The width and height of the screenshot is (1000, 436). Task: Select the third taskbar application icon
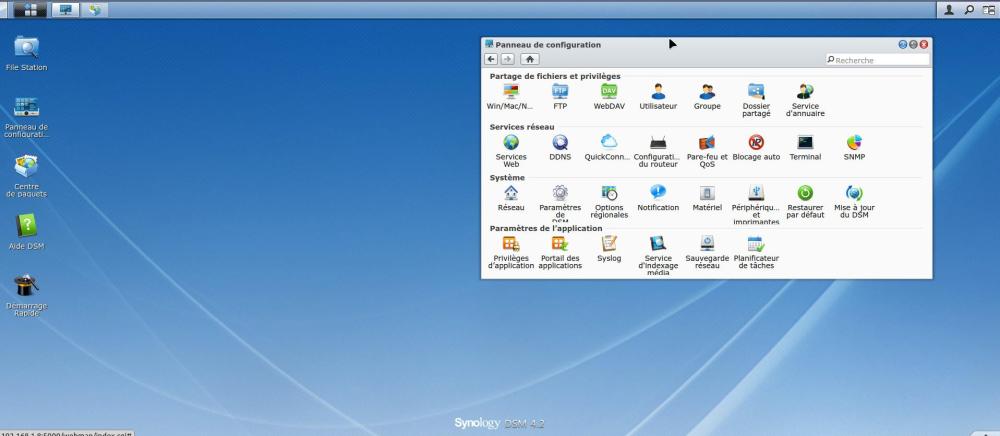94,10
